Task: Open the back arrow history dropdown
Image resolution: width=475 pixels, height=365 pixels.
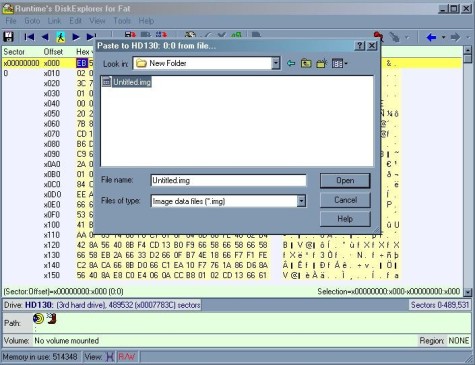Action: tap(443, 37)
